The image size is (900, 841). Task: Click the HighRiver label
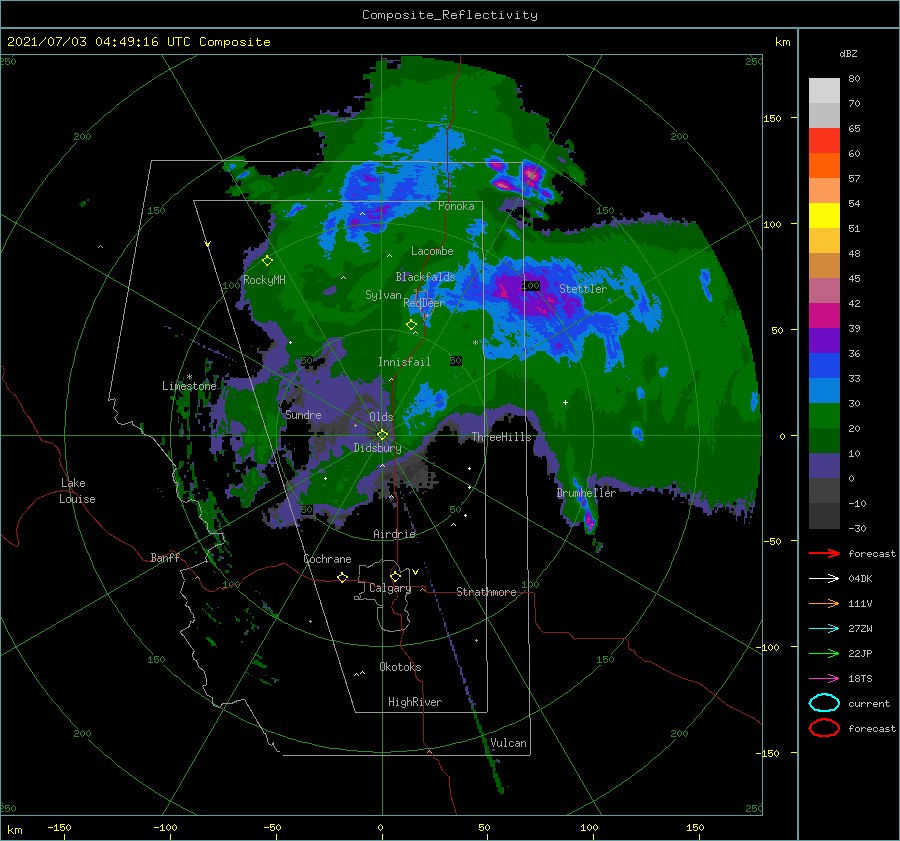point(415,702)
